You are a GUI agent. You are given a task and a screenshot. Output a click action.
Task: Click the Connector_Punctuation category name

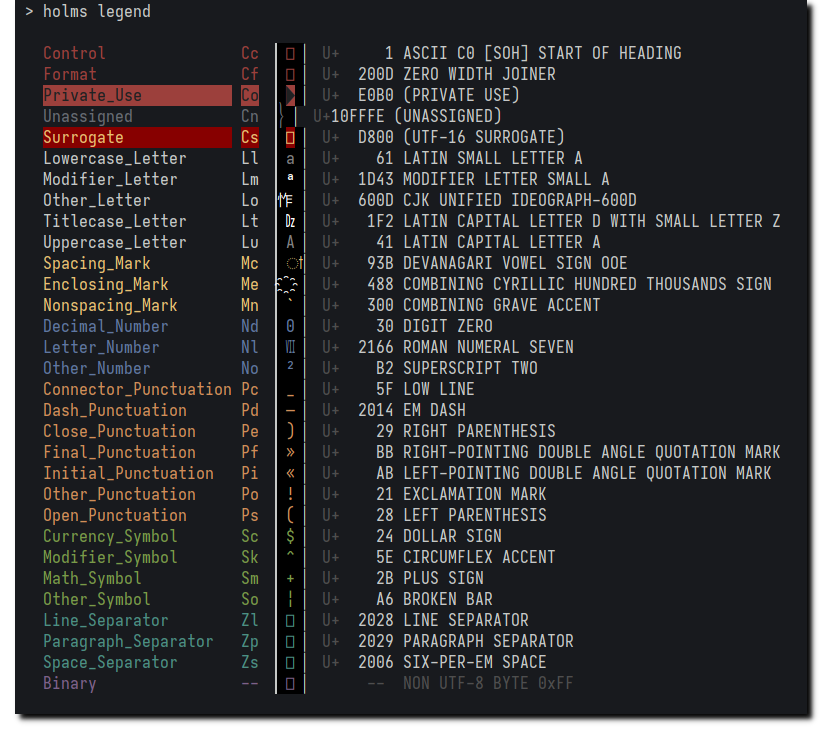[137, 389]
